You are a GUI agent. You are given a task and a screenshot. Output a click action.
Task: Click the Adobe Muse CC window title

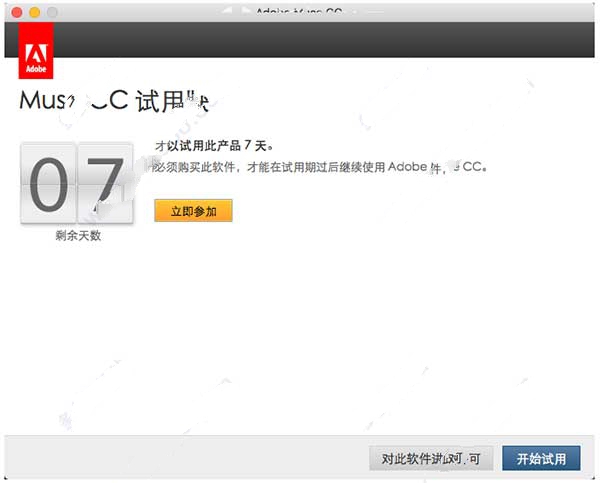pyautogui.click(x=299, y=11)
